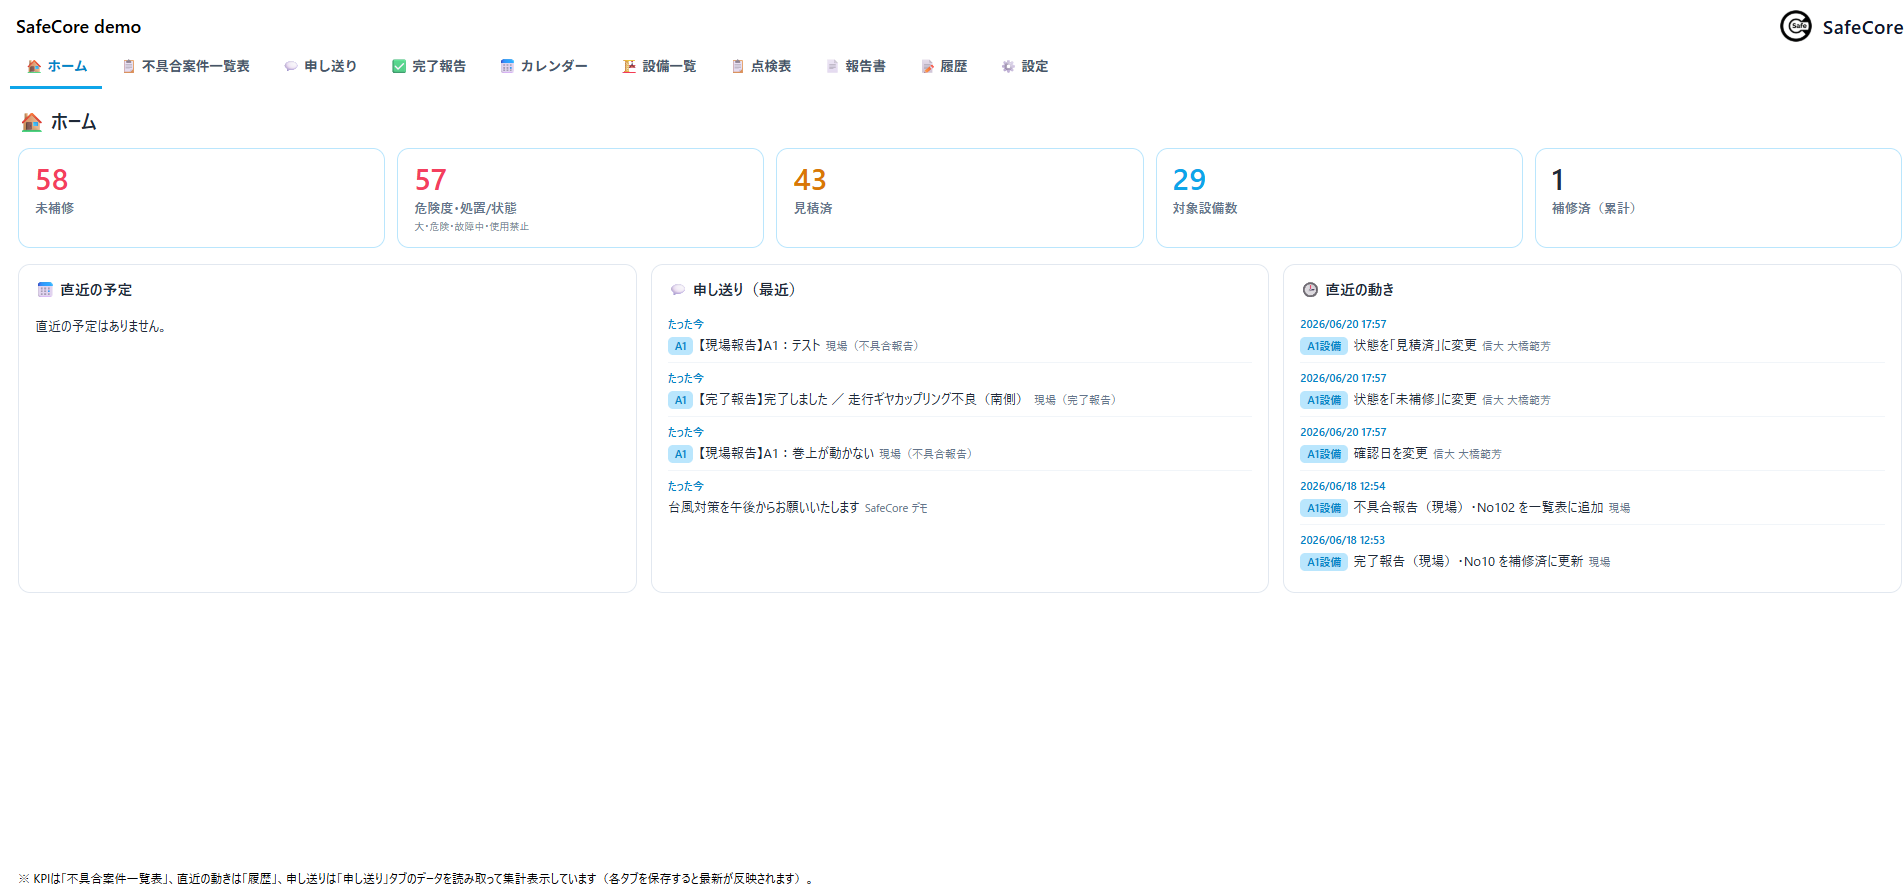
Task: Click A1 badge on the 完了しました message
Action: (680, 400)
